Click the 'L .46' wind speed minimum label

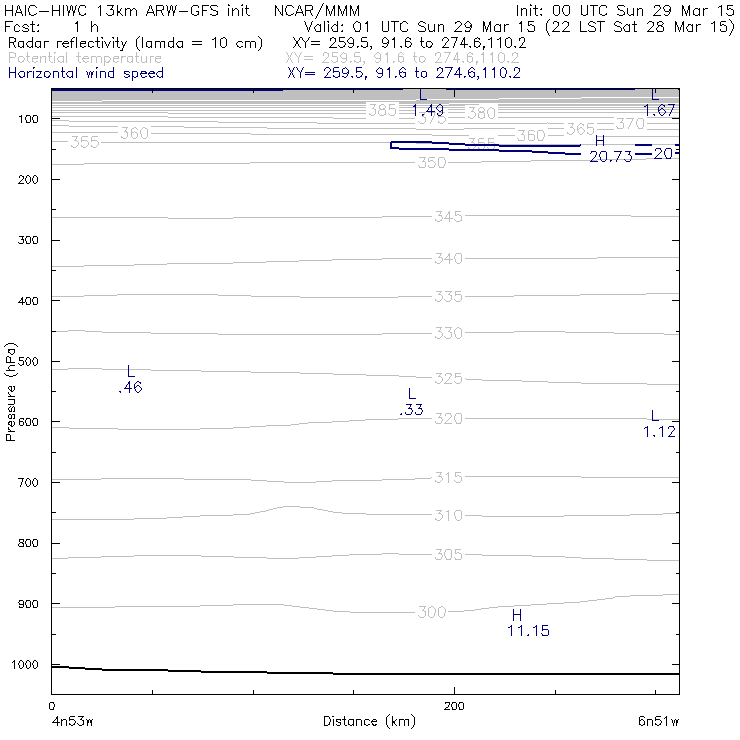point(130,379)
